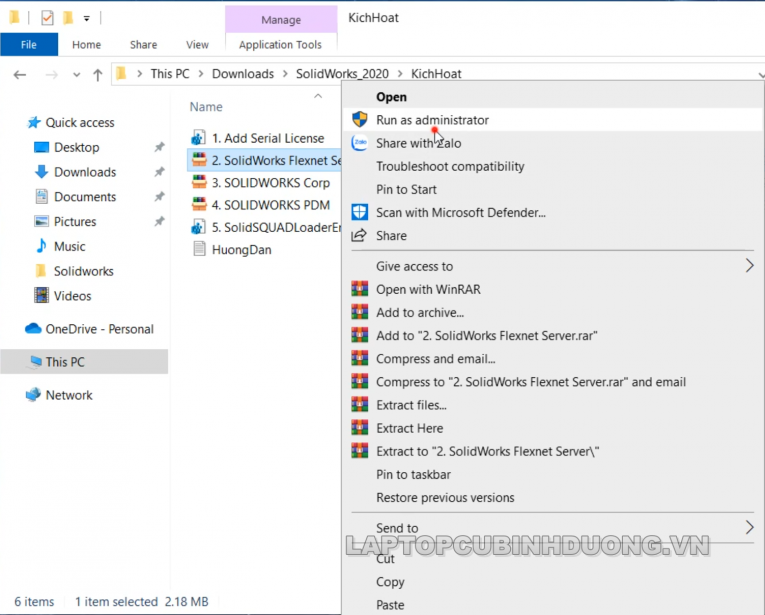Click icon of 3. SOLIDWORKS Corp file
Screen dimensions: 765x615
tap(199, 182)
